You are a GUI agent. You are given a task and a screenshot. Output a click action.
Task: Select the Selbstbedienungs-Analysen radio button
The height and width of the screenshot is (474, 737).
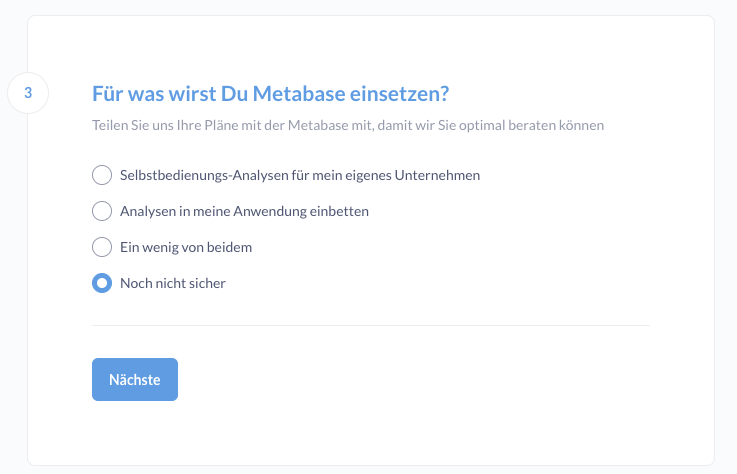pos(102,175)
